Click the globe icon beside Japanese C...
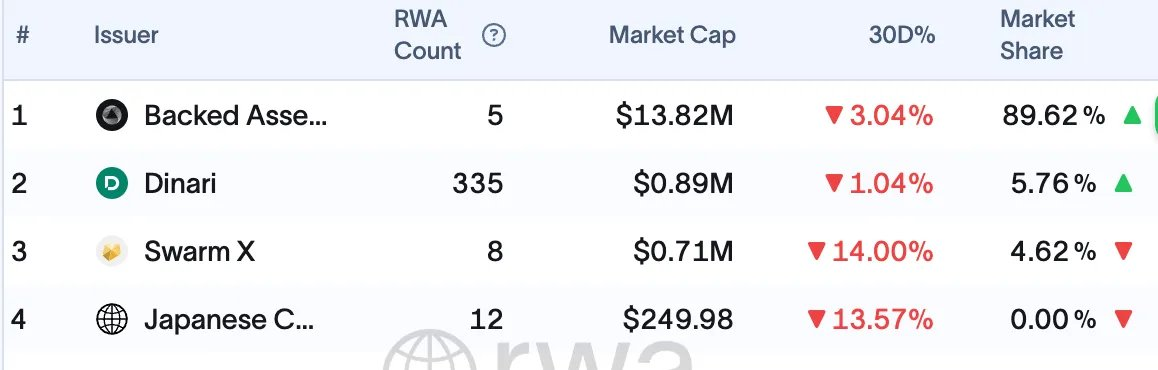 [x=112, y=320]
